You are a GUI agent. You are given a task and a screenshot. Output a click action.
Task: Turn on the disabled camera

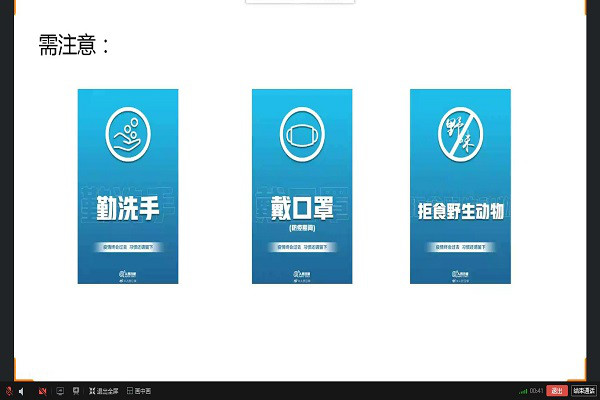[x=41, y=390]
